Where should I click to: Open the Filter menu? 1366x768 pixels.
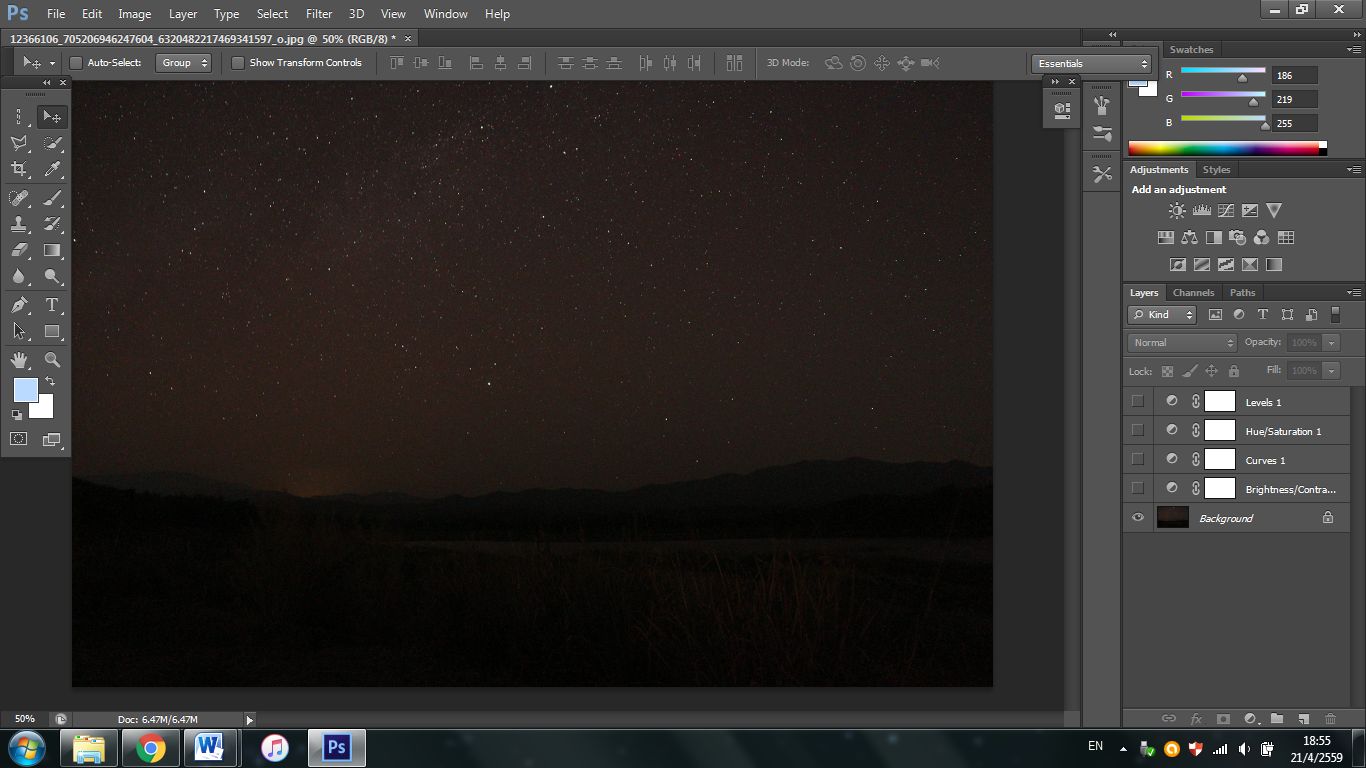[319, 14]
